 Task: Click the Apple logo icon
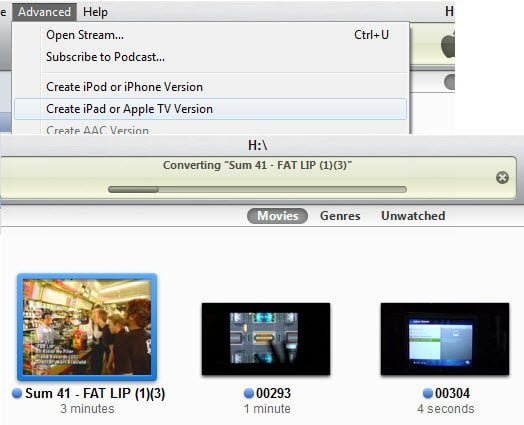click(x=448, y=44)
